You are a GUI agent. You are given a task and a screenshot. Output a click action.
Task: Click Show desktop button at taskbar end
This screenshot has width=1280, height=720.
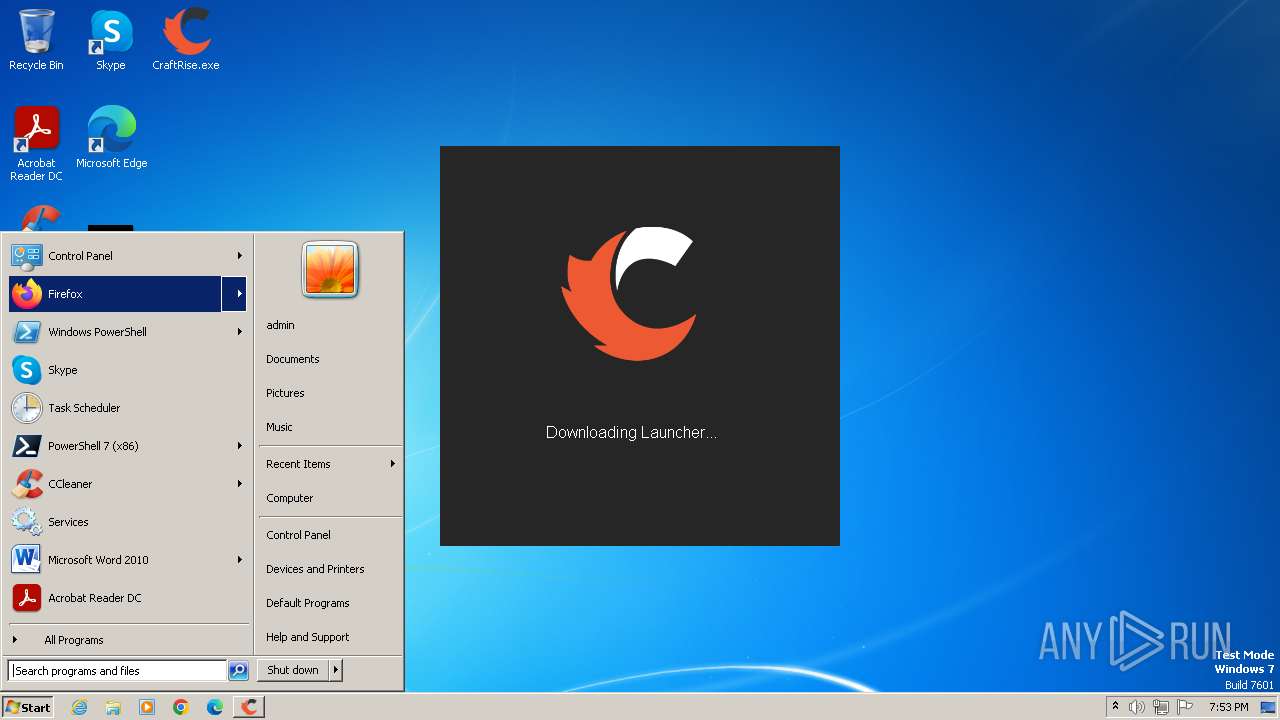tap(1268, 707)
